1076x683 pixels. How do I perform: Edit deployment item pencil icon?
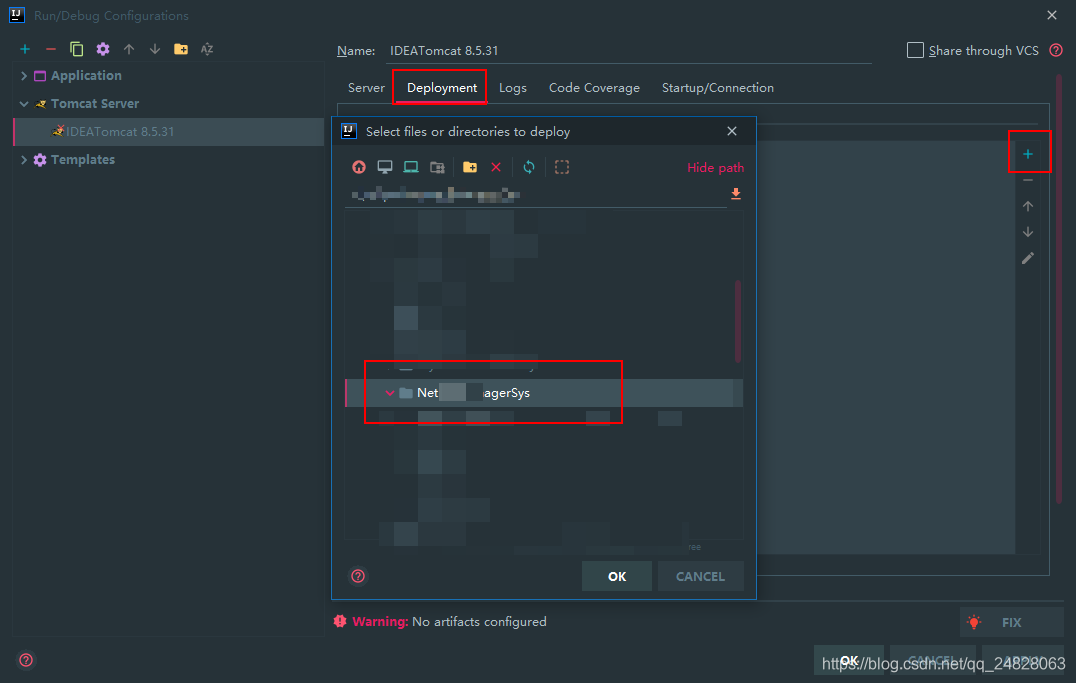click(1028, 258)
